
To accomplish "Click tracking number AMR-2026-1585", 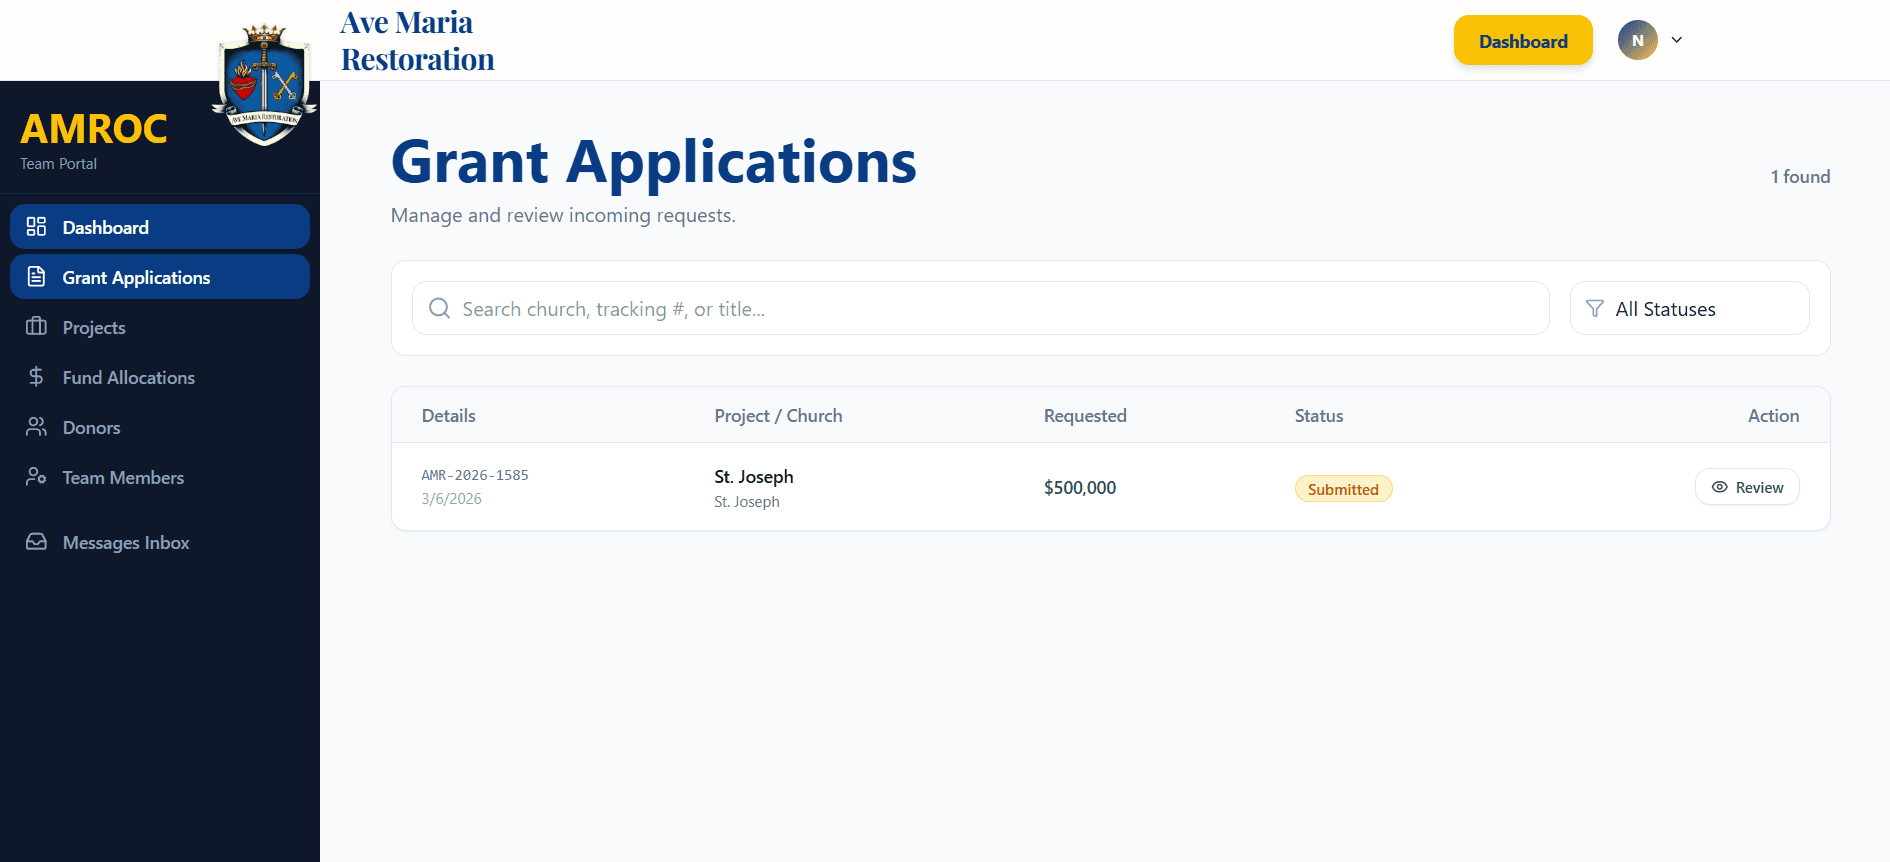I will [x=475, y=475].
